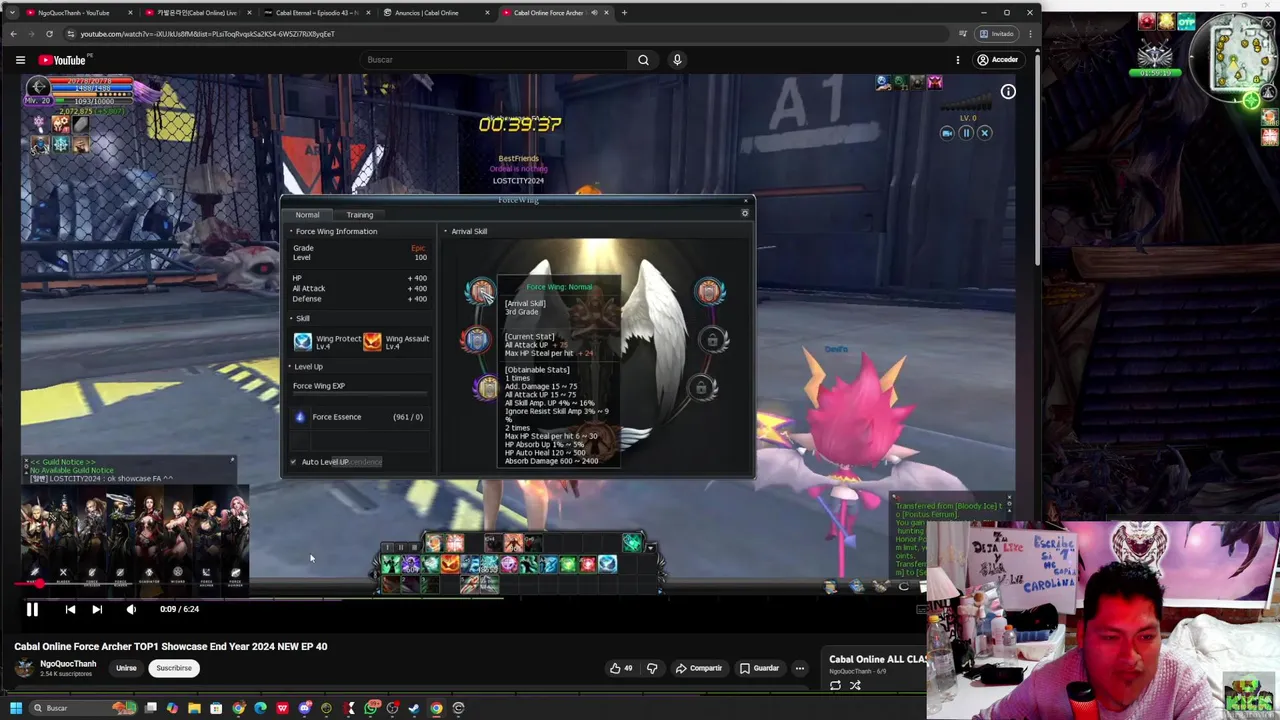
Task: Like the video with thumbs-up button
Action: point(620,668)
